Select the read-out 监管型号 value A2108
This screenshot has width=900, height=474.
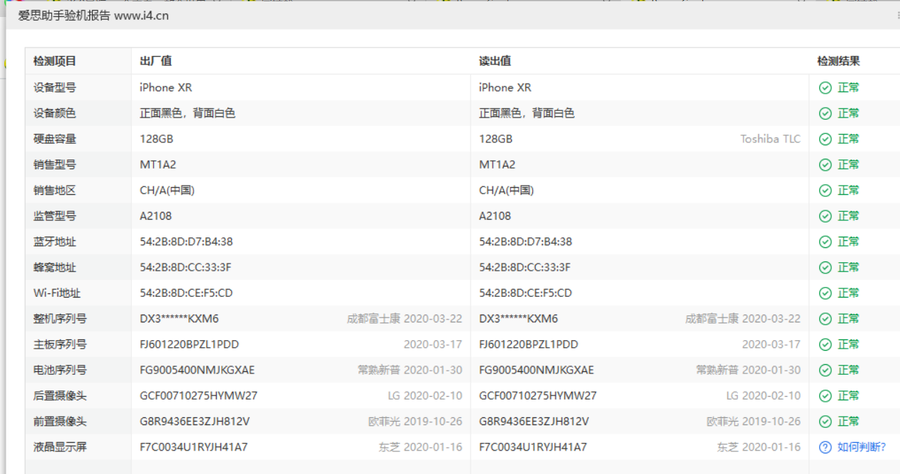(x=495, y=216)
